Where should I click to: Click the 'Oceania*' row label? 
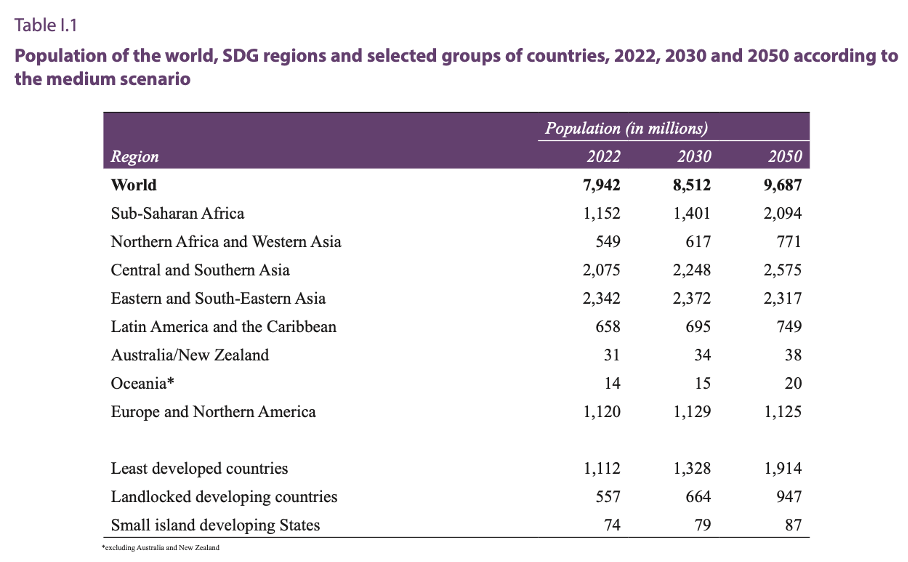coord(143,383)
